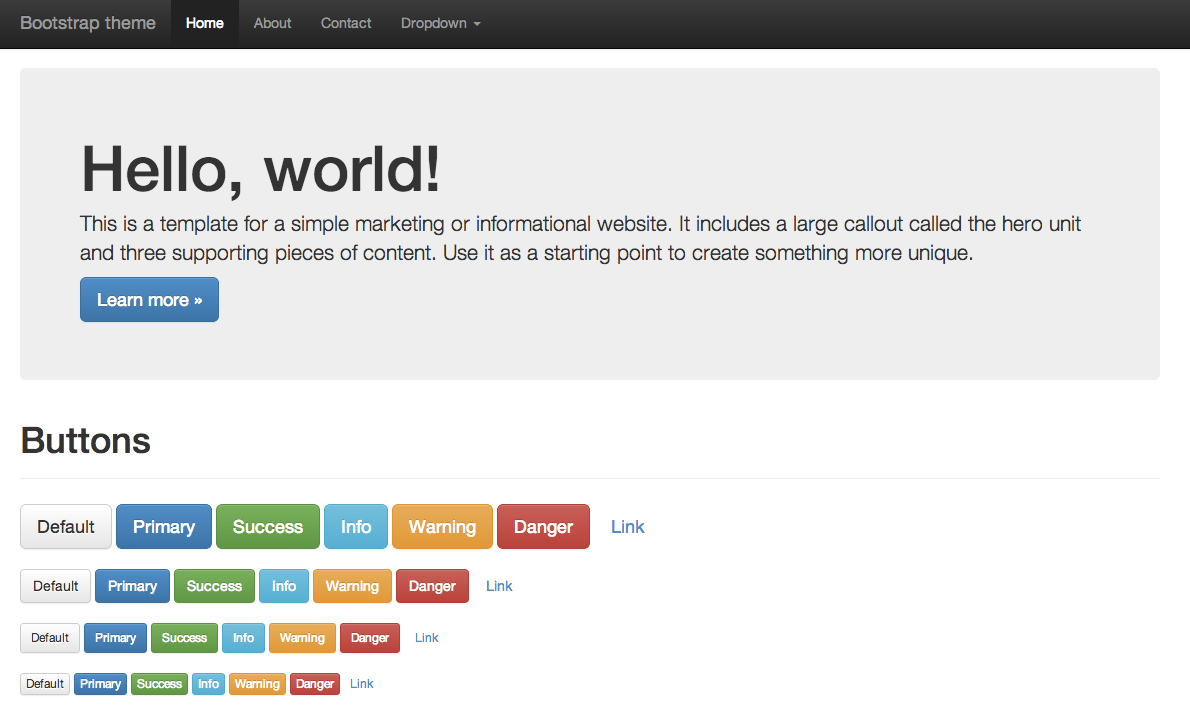Click the large Warning button
Viewport: 1190px width, 725px height.
(442, 526)
